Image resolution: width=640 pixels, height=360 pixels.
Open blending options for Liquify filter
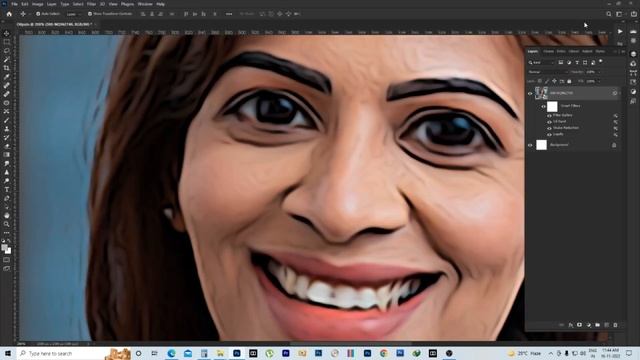[615, 135]
